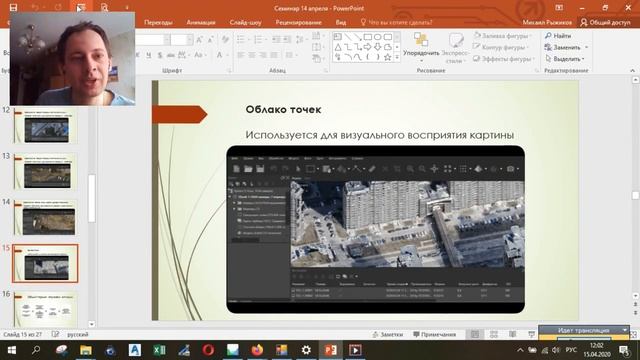
Task: Open Windows Settings gear on the taskbar
Action: 306,350
